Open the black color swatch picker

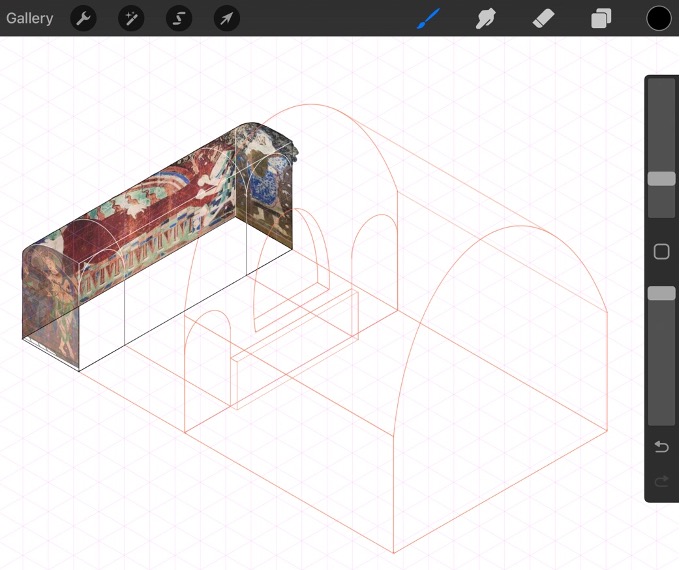tap(659, 19)
